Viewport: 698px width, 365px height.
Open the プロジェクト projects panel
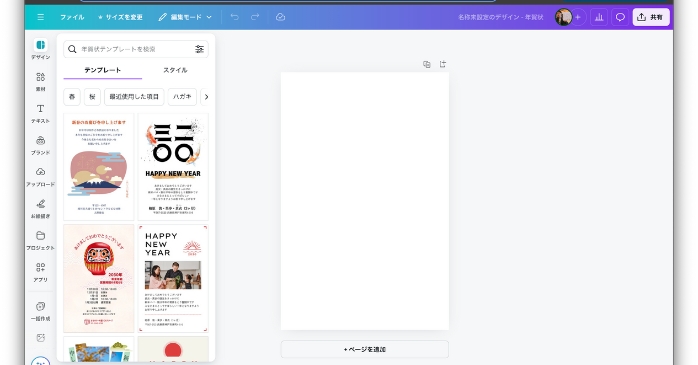click(41, 240)
